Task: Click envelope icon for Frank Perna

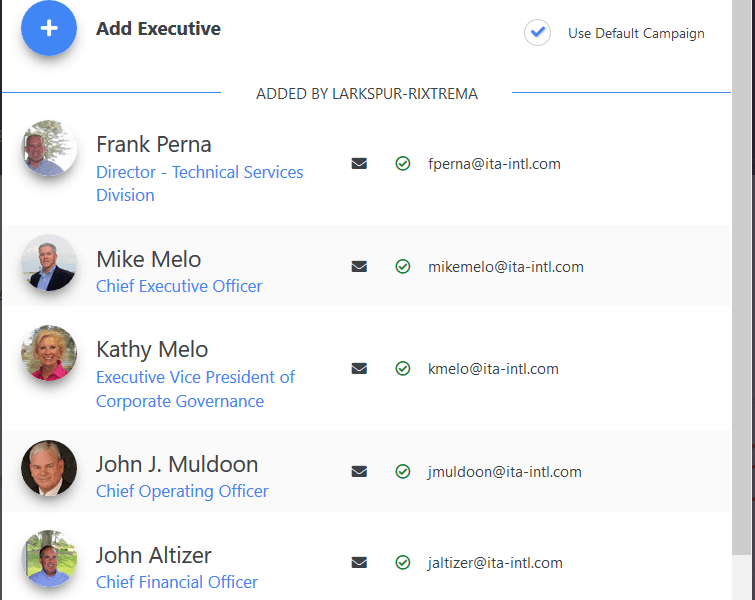Action: click(359, 164)
